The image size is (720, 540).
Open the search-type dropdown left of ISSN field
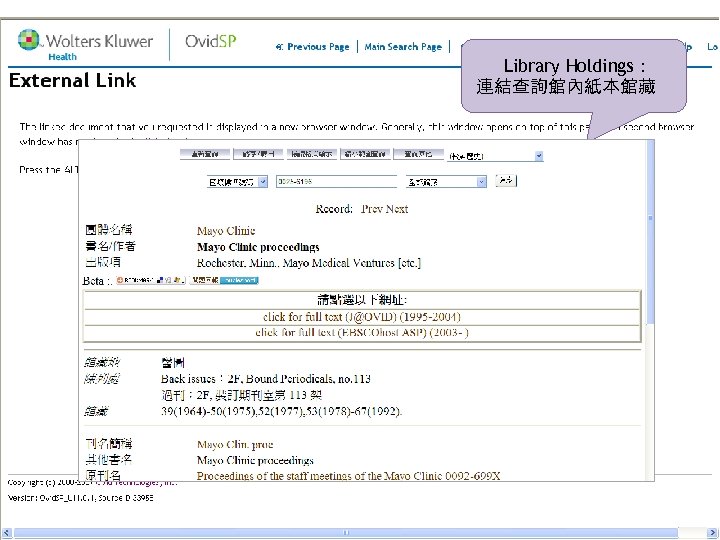click(x=237, y=182)
